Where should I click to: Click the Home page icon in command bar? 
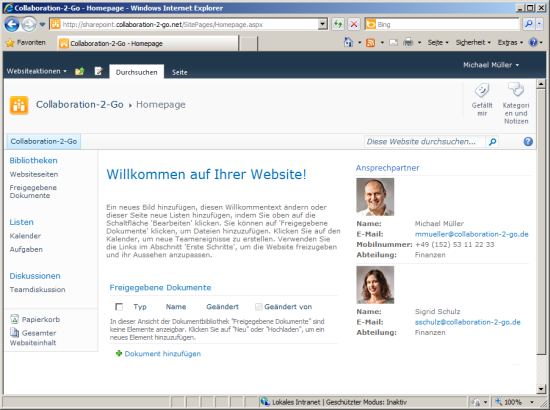coord(348,42)
